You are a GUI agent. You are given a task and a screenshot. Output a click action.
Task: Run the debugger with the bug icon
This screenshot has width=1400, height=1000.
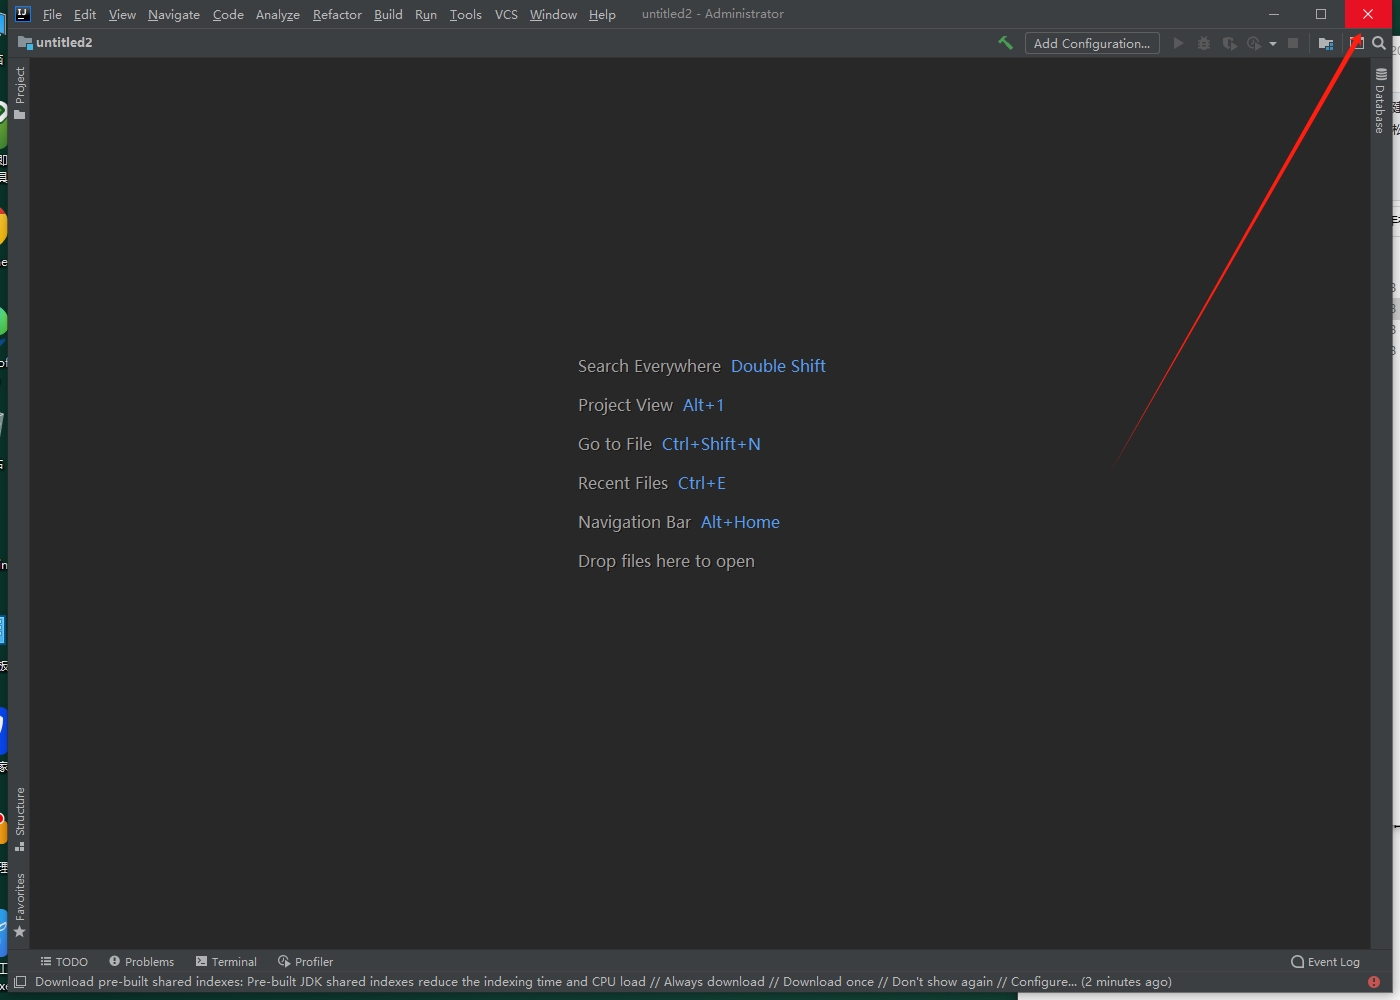1204,43
